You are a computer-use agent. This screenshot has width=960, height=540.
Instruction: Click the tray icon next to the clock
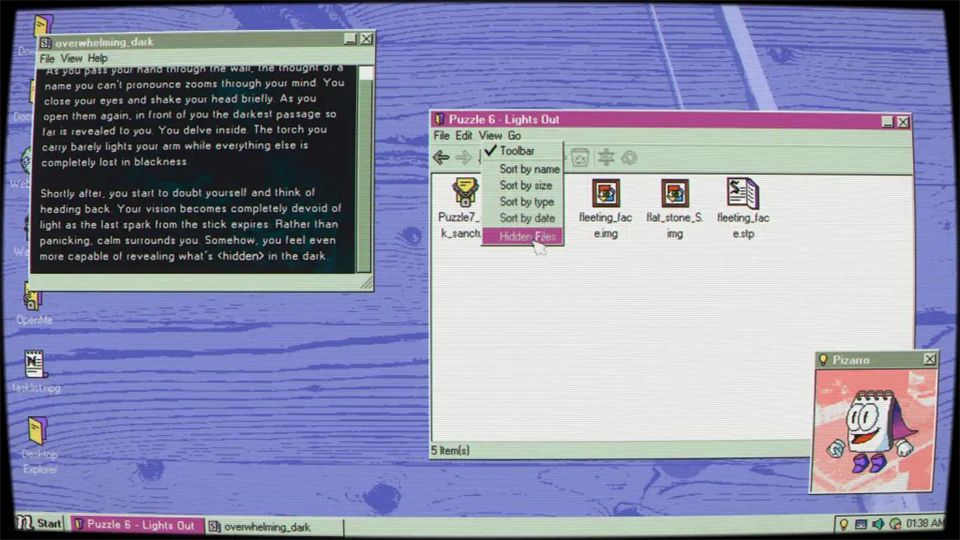[895, 524]
